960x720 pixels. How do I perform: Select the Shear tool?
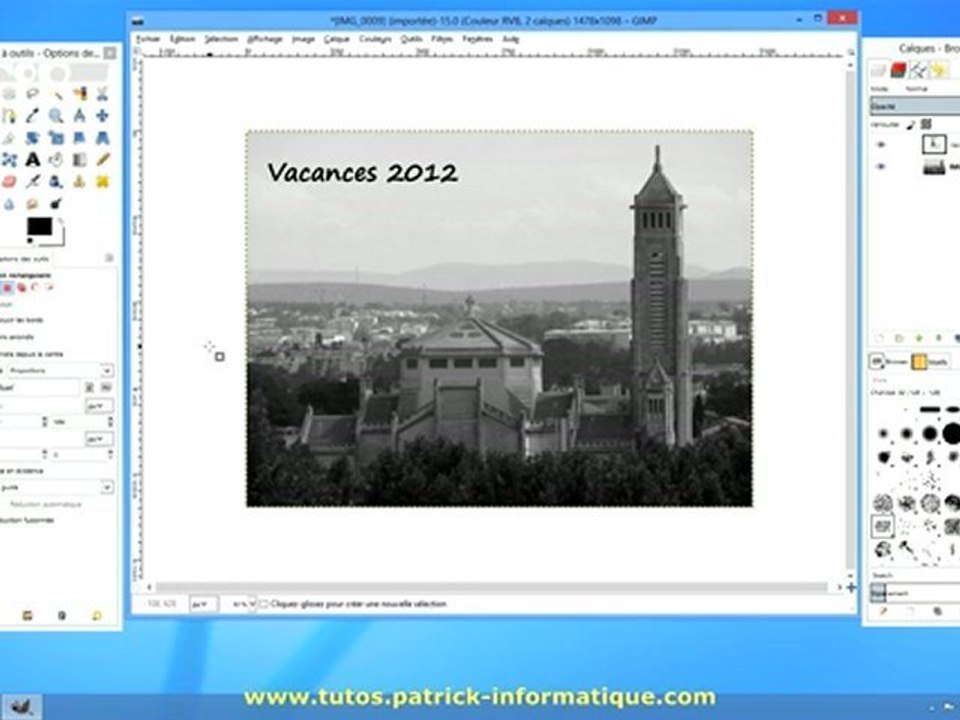[x=80, y=138]
